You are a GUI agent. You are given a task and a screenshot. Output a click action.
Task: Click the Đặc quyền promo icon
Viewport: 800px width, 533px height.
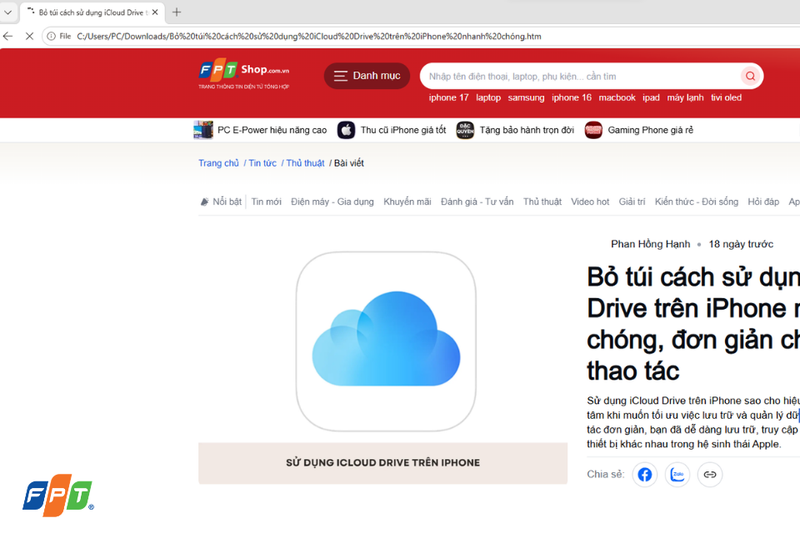click(465, 130)
